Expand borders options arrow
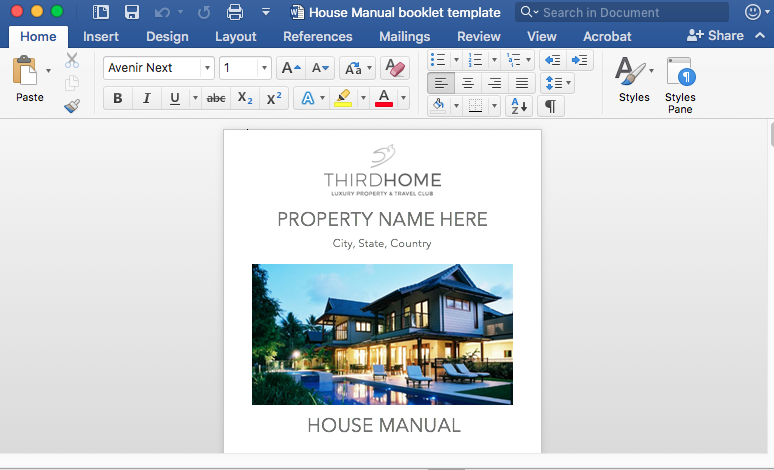The height and width of the screenshot is (470, 774). pyautogui.click(x=494, y=106)
